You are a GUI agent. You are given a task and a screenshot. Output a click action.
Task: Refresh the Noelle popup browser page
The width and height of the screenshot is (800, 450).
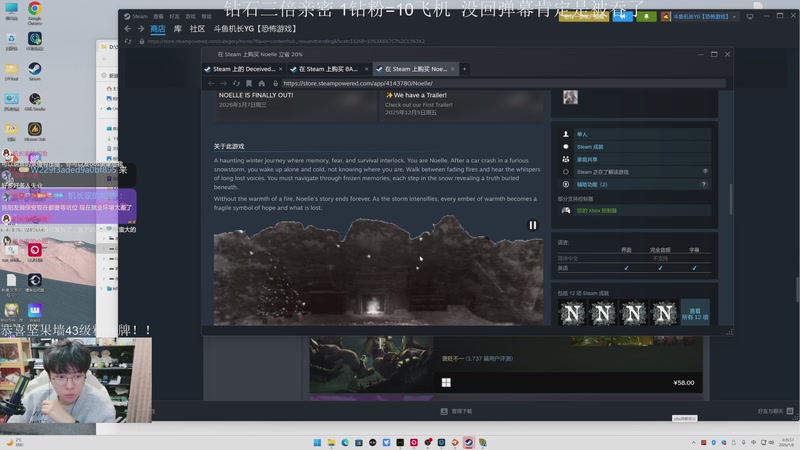(x=236, y=83)
